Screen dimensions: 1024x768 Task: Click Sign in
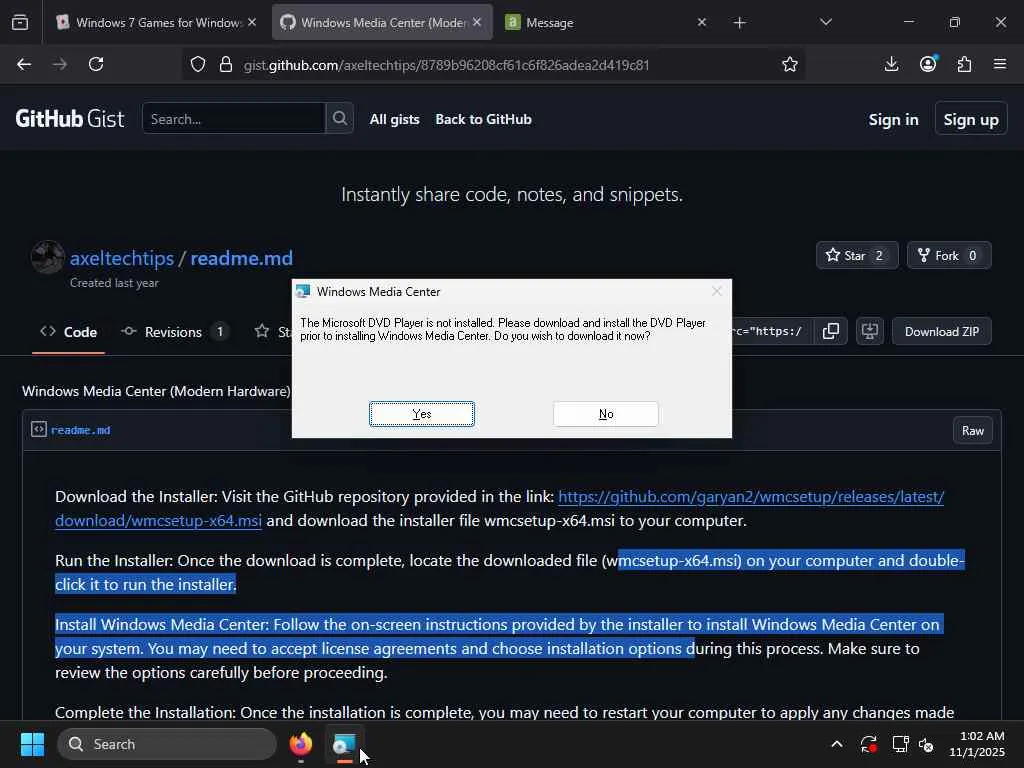tap(893, 120)
